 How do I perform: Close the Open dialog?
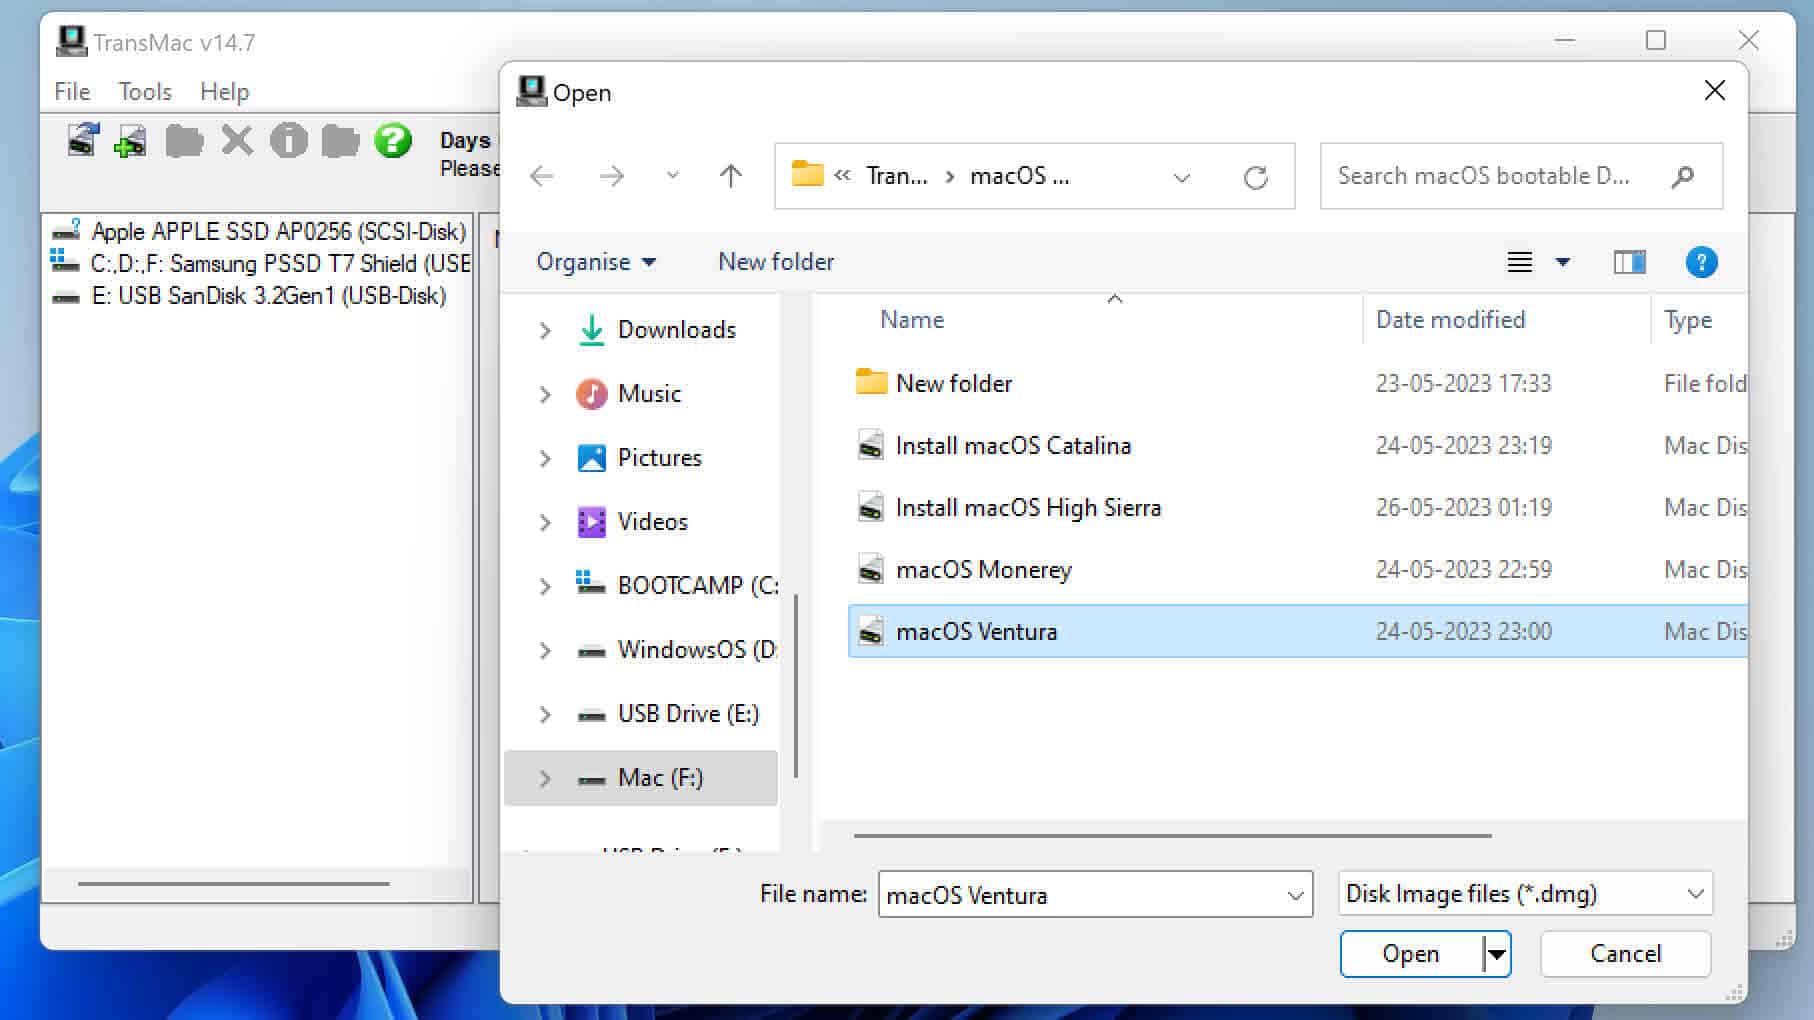pos(1715,91)
